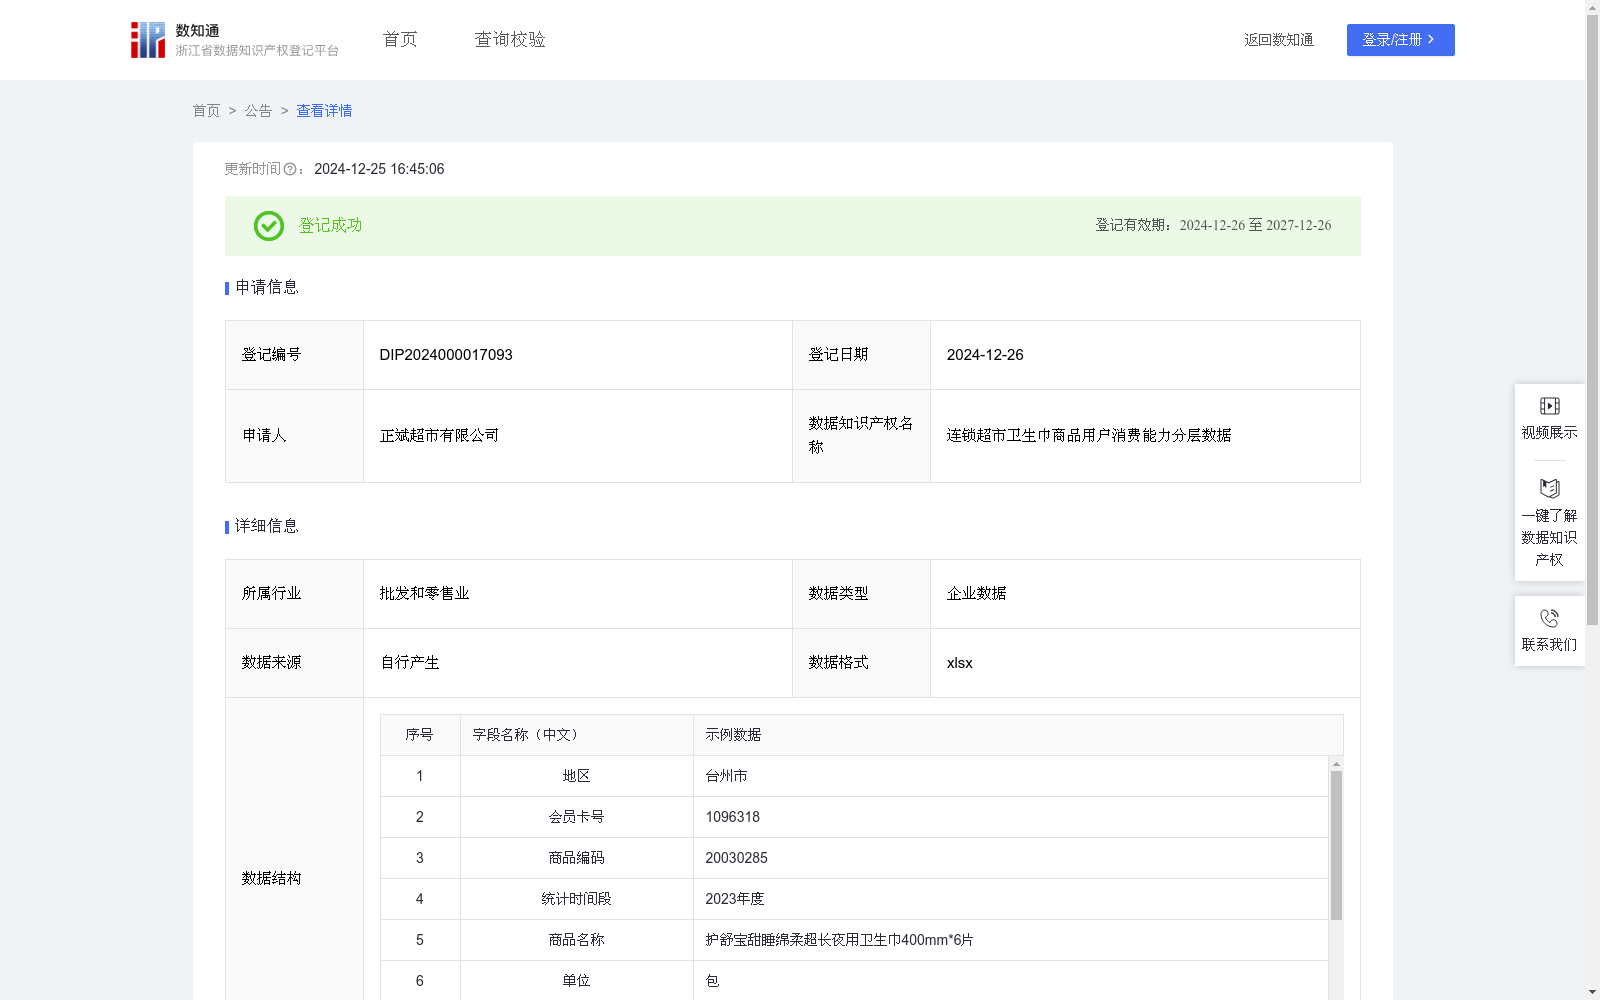Viewport: 1600px width, 1000px height.
Task: Click the arrow in 登录/注册 button
Action: point(1431,40)
